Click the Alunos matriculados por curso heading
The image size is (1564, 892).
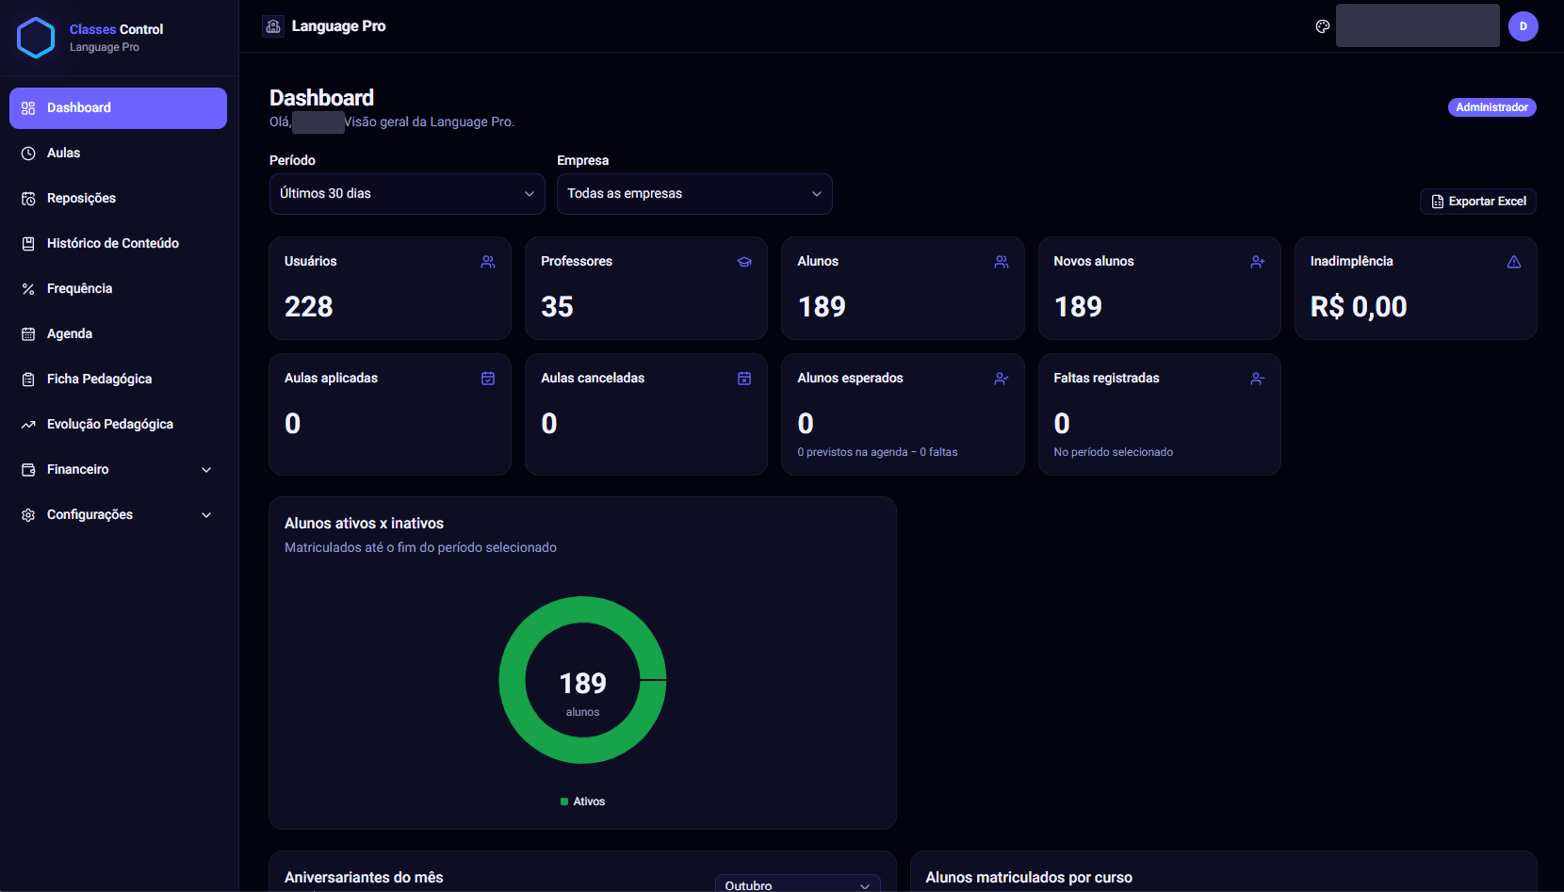coord(1029,877)
